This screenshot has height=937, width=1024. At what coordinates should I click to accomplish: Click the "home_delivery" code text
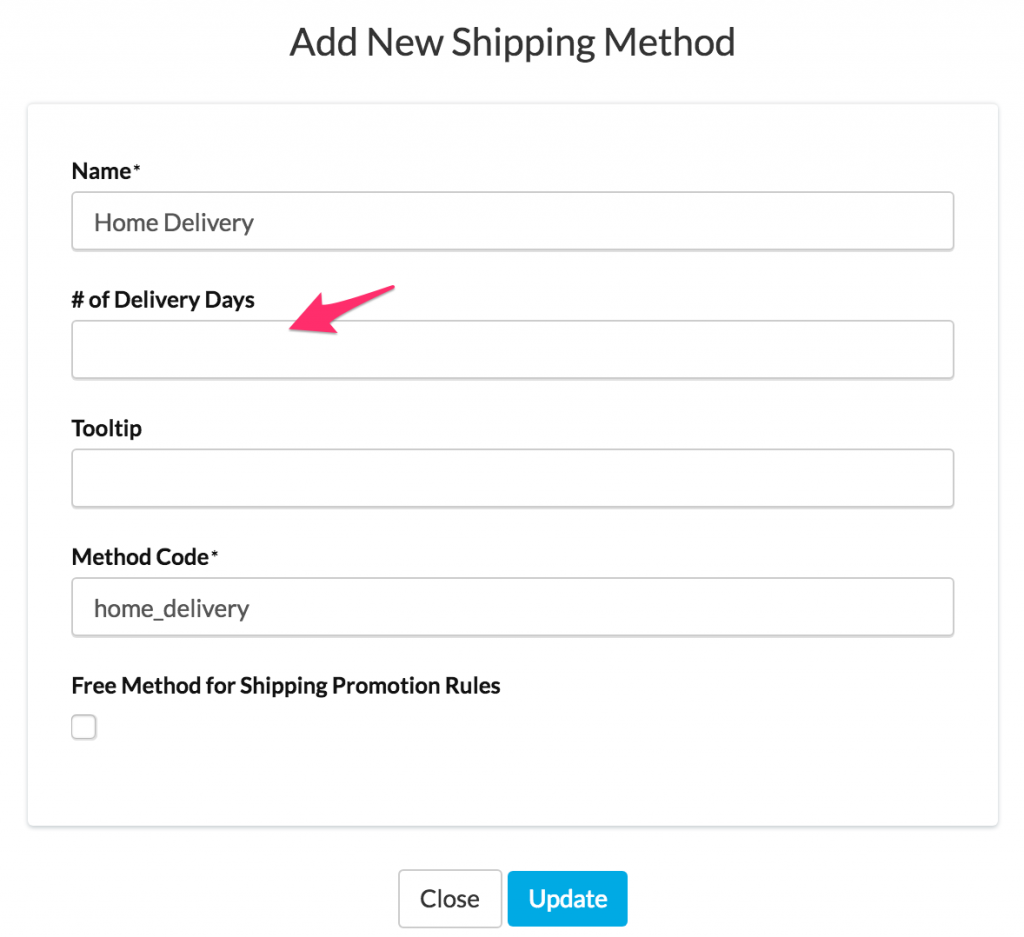pyautogui.click(x=171, y=607)
